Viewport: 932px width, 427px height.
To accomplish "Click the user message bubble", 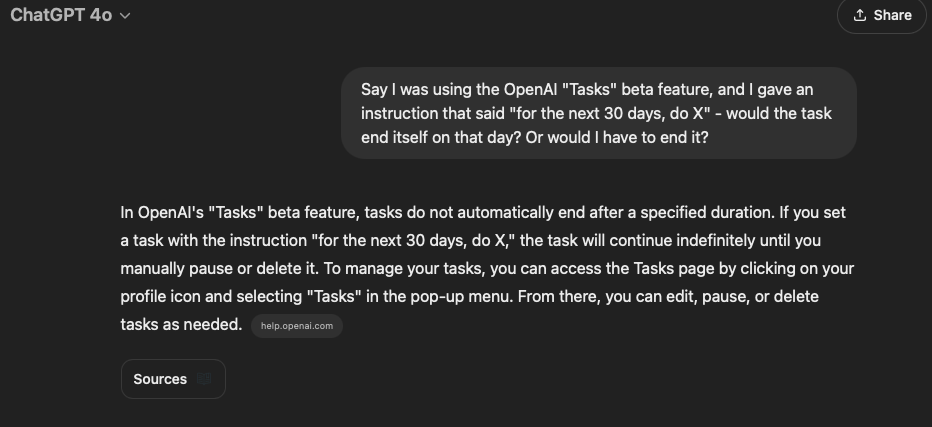I will coord(598,113).
